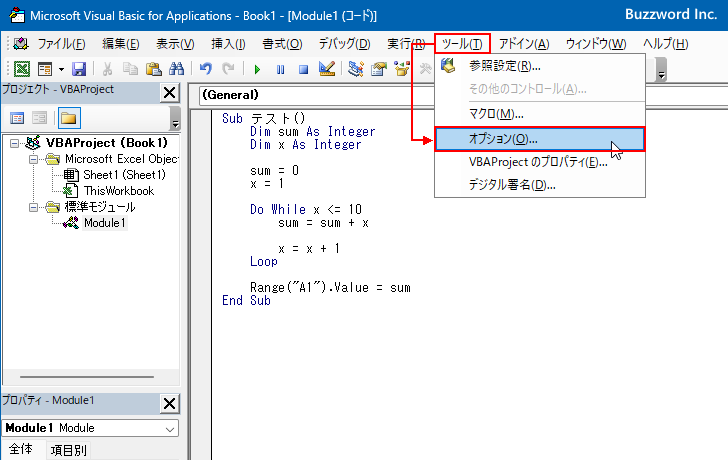Select 参照設定(R)... menu entry

(x=540, y=66)
